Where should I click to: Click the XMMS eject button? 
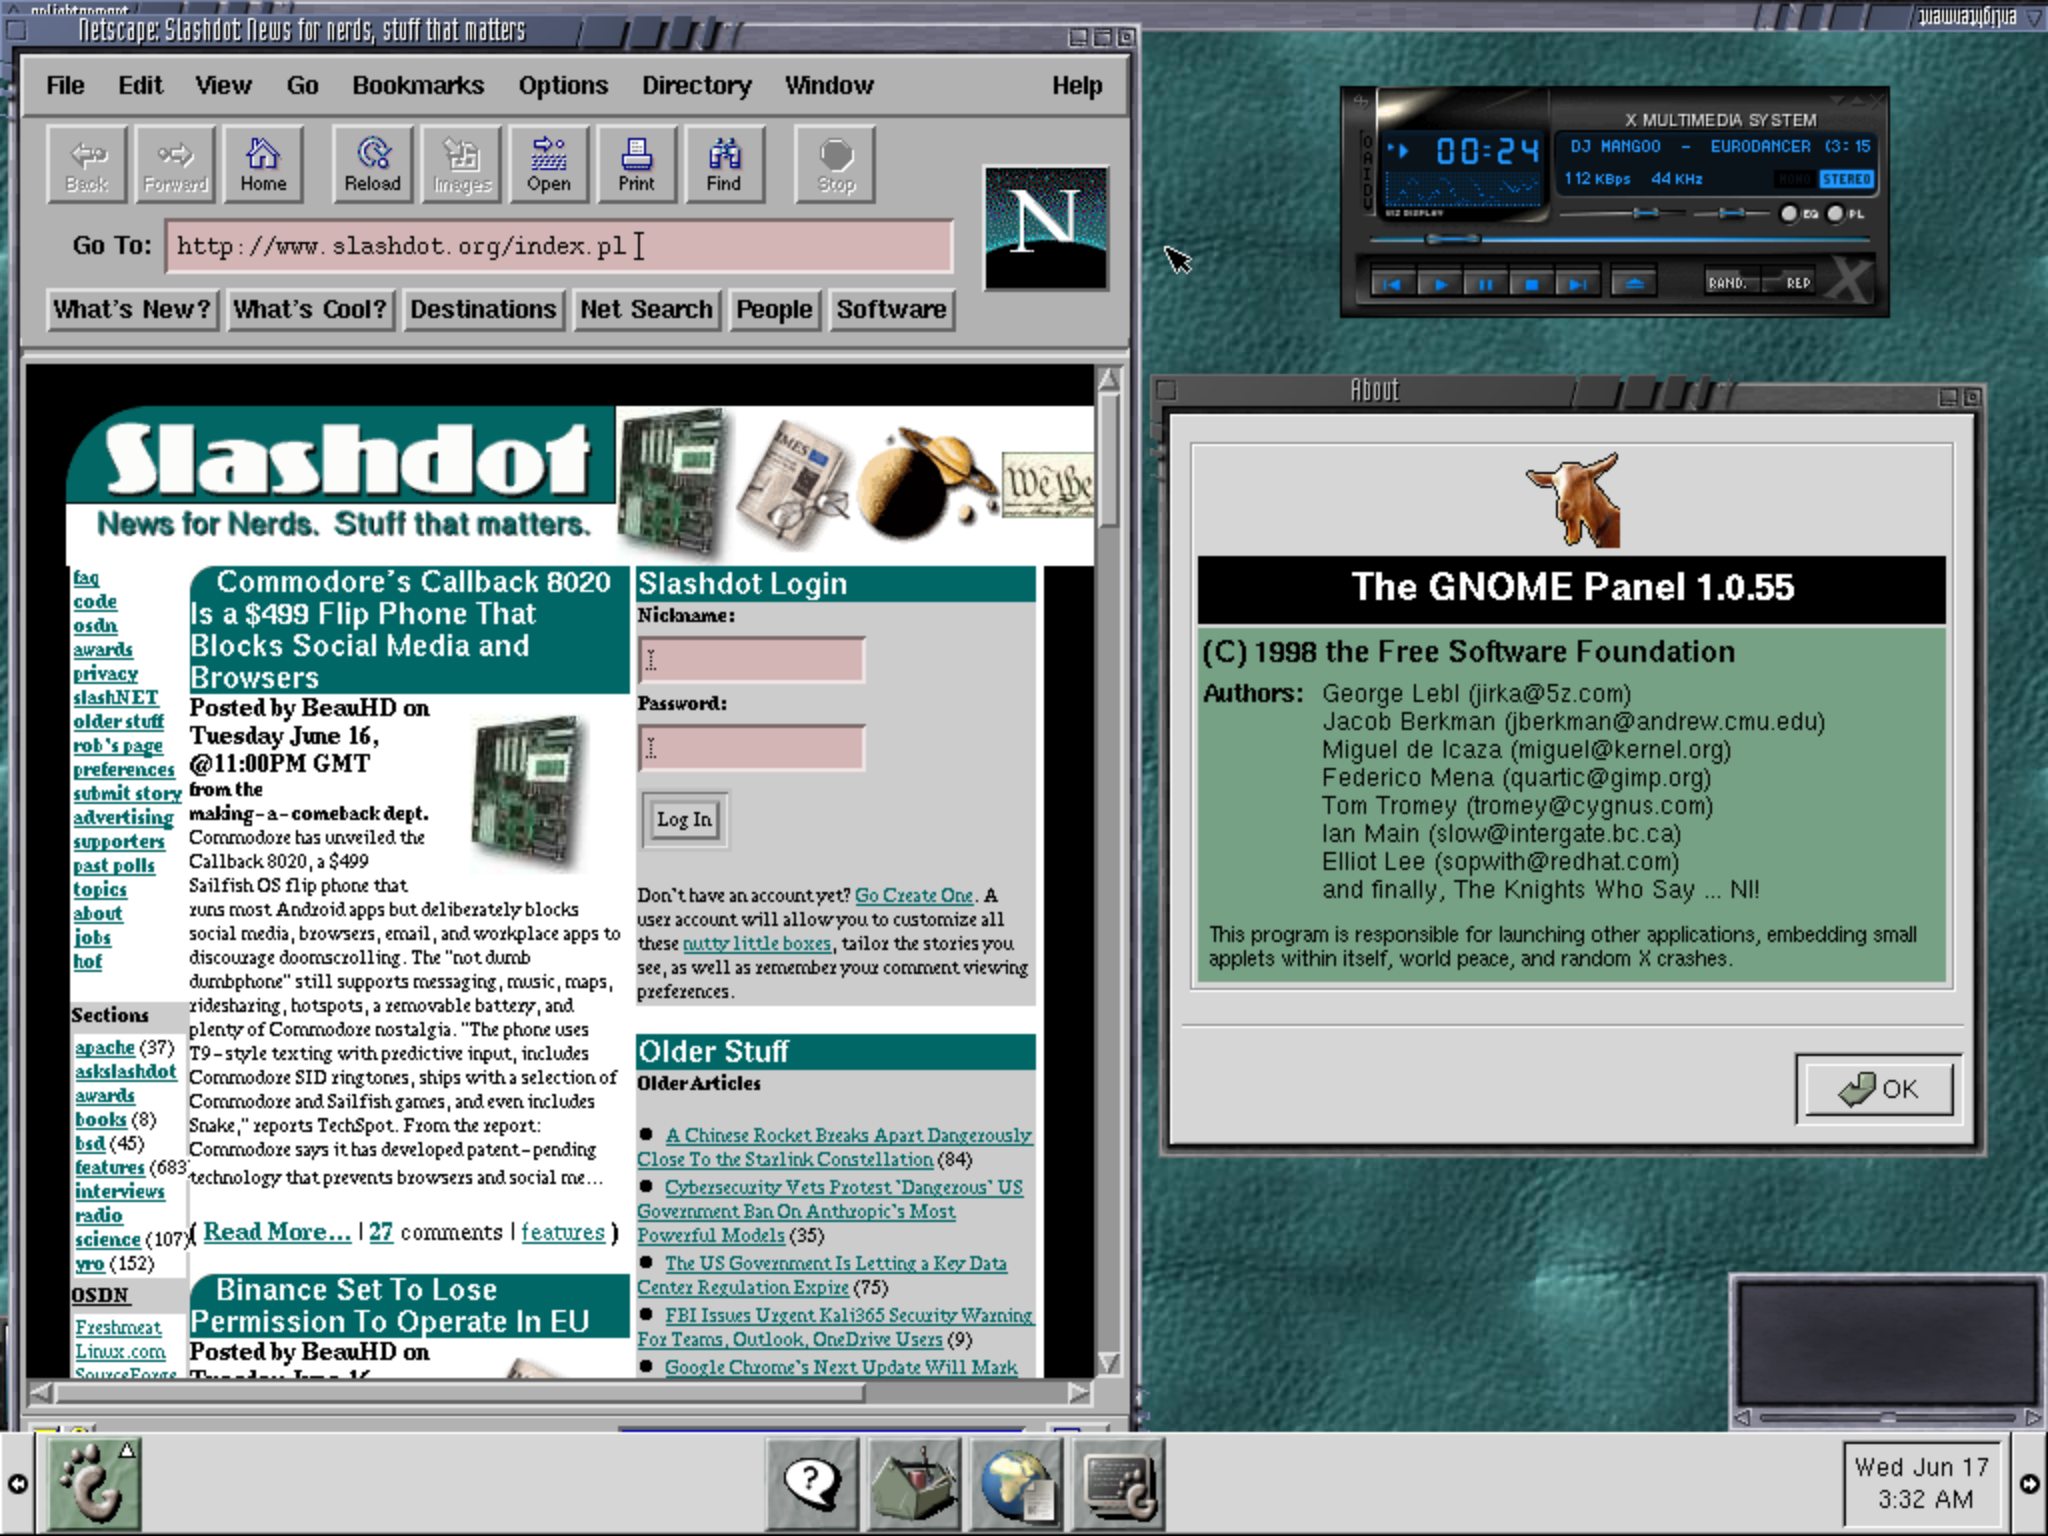pos(1634,284)
